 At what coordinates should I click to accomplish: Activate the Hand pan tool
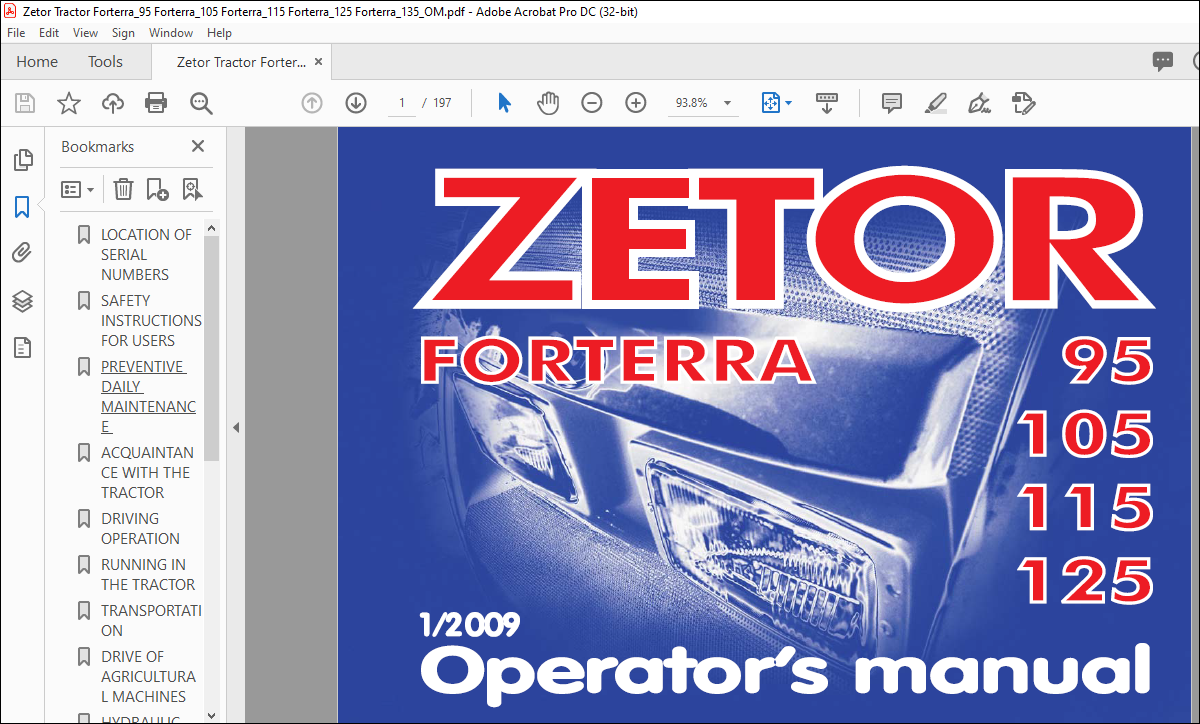[x=548, y=103]
